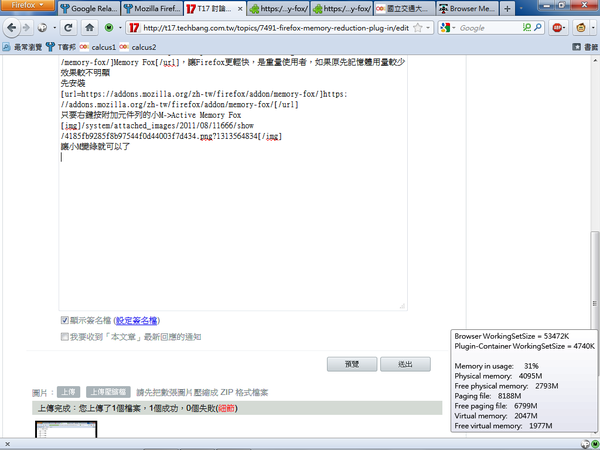Open the 書籤 bookmarks menu button
The width and height of the screenshot is (600, 450).
(585, 47)
